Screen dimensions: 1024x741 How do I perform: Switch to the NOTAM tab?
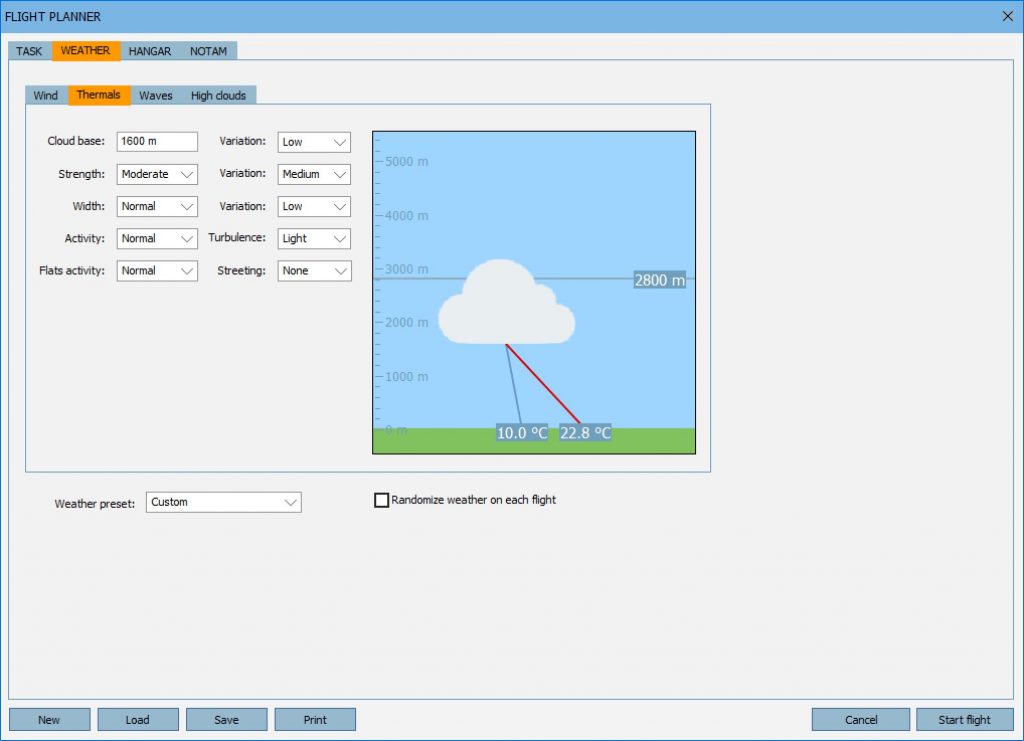[209, 51]
